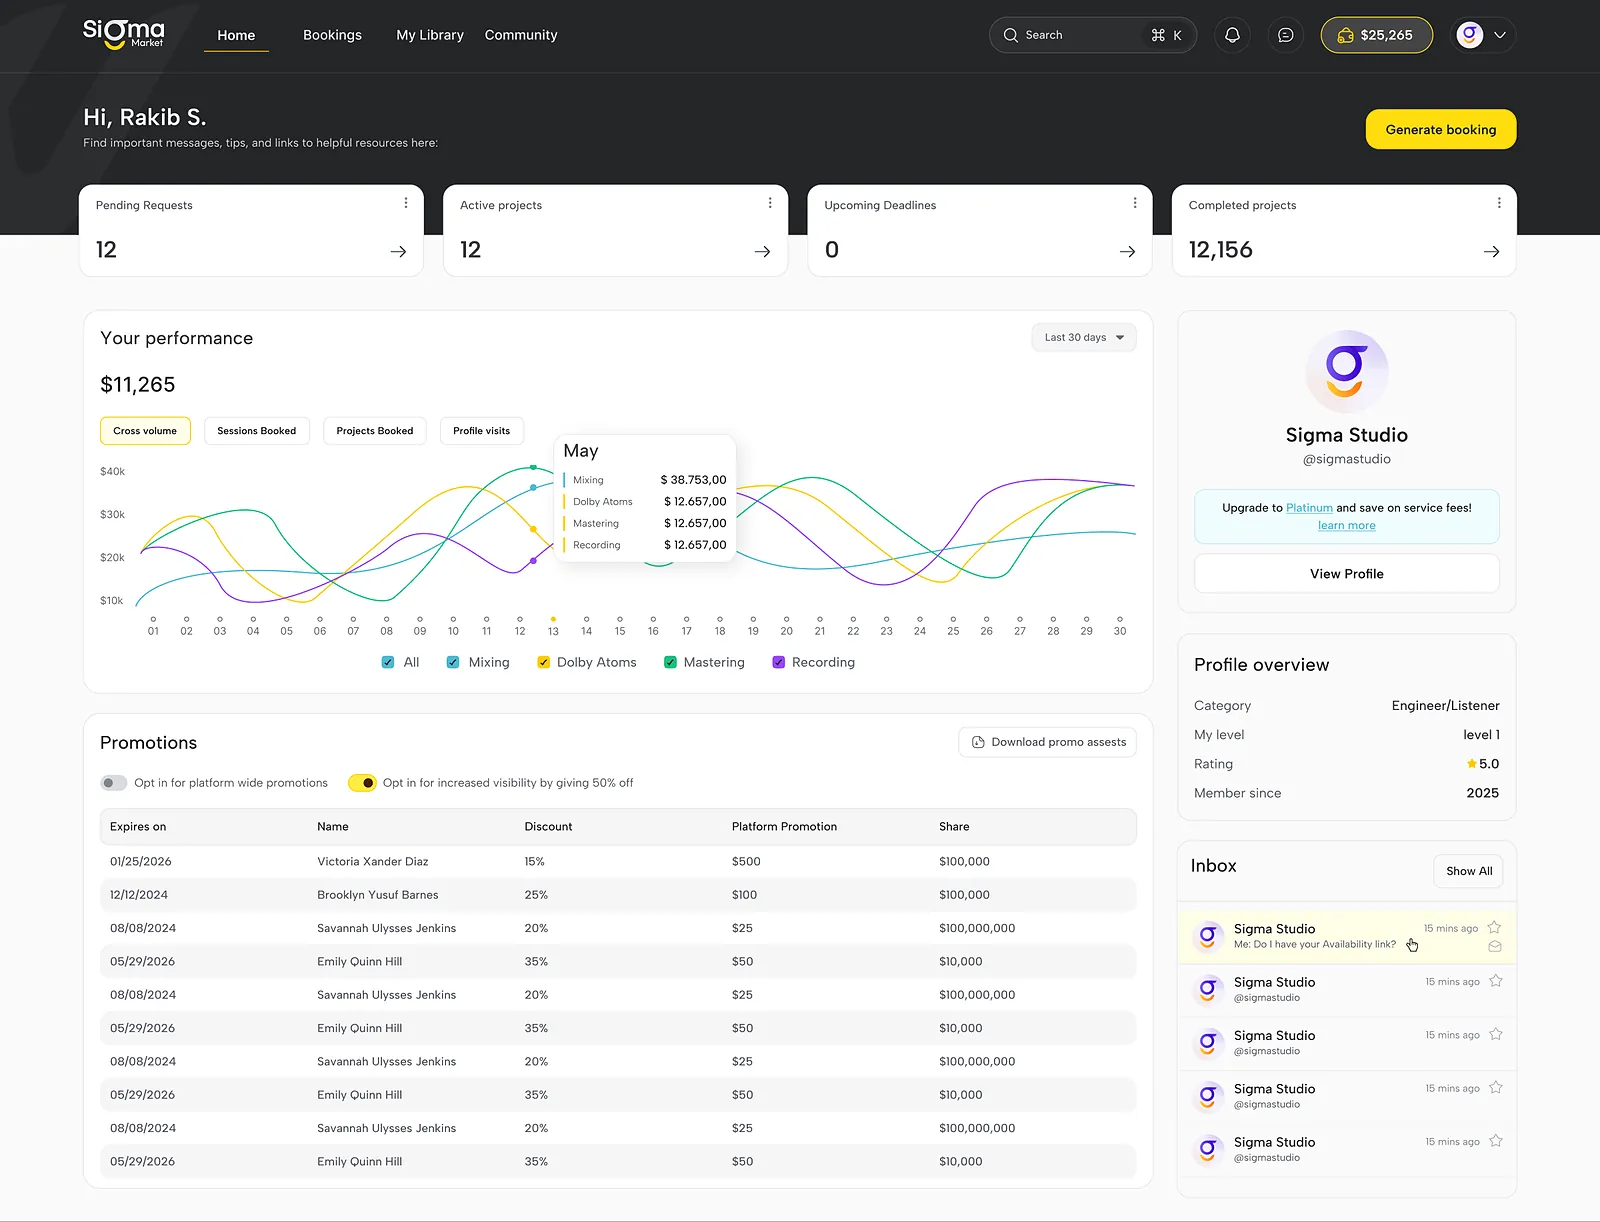Select the day 13 marker on chart

[553, 620]
